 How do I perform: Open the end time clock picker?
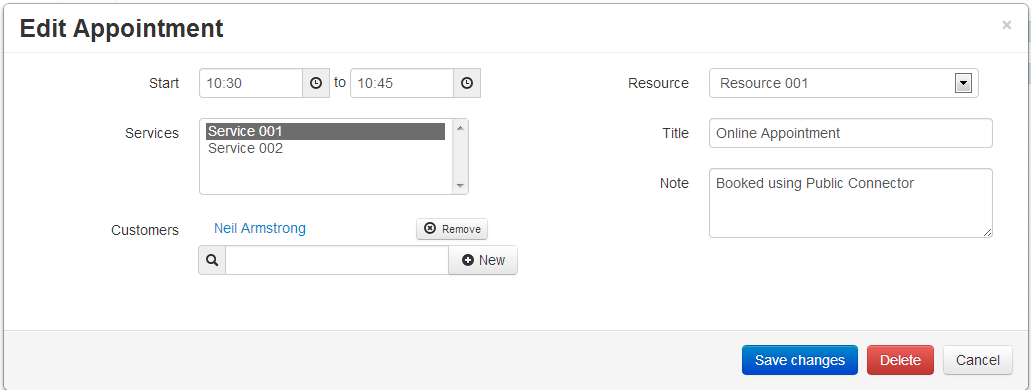(x=467, y=84)
